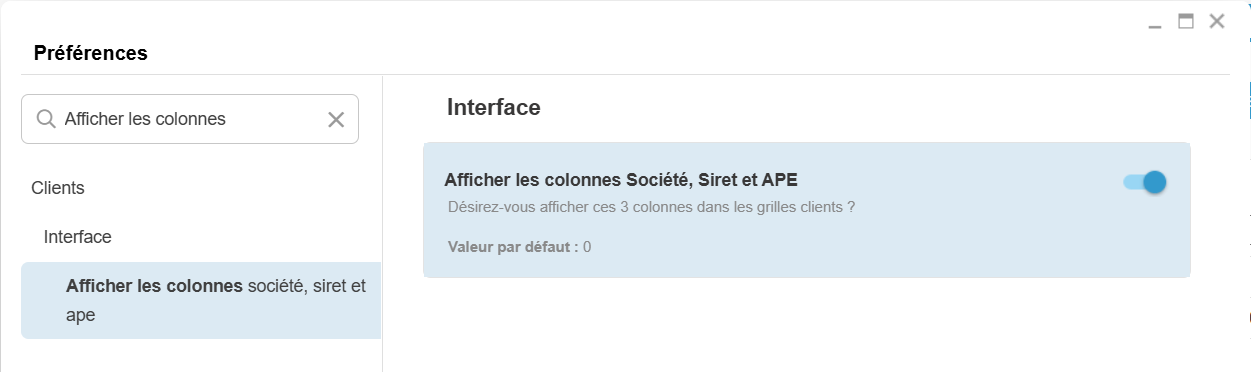Click the horizontal separator under the Préférences title
Viewport: 1251px width, 372px height.
coord(626,74)
